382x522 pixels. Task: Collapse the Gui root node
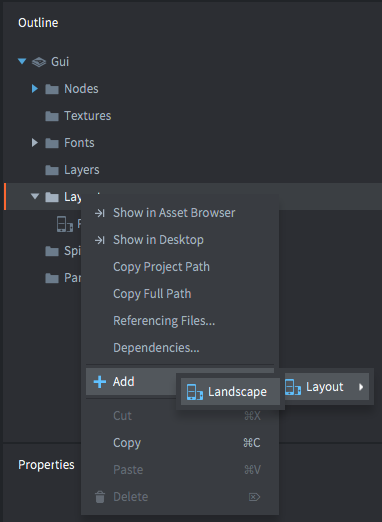click(x=22, y=61)
